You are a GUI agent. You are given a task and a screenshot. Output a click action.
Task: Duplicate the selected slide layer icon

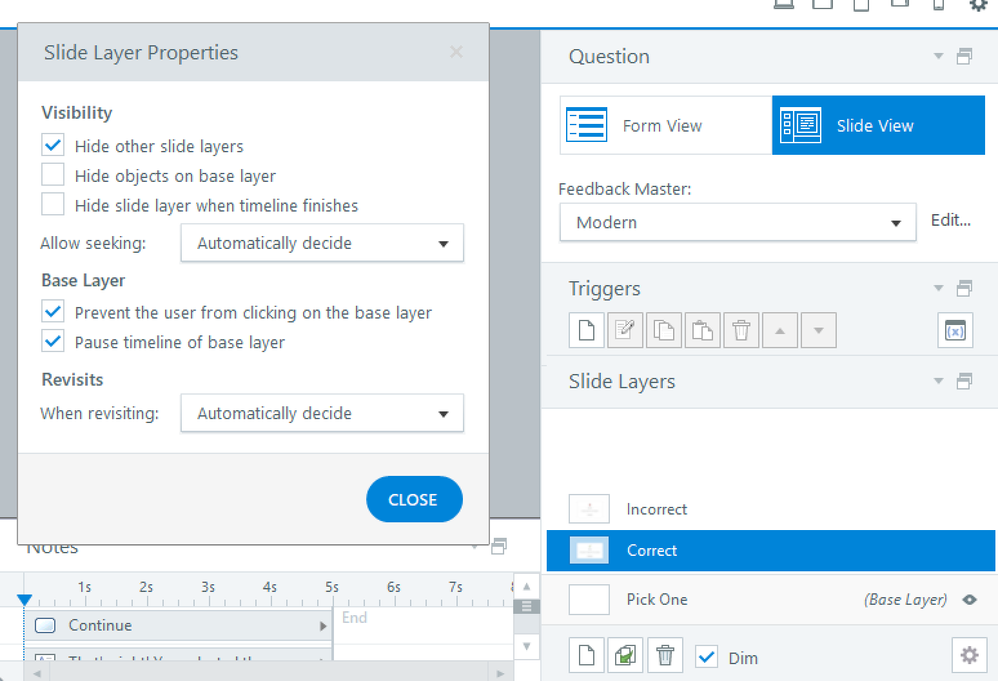[x=626, y=656]
